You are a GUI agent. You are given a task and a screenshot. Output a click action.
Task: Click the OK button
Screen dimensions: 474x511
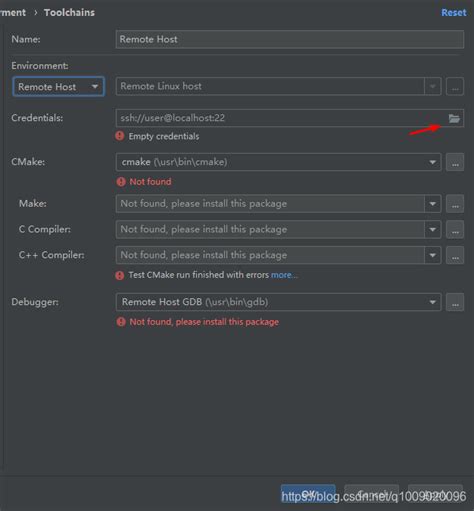(x=308, y=494)
